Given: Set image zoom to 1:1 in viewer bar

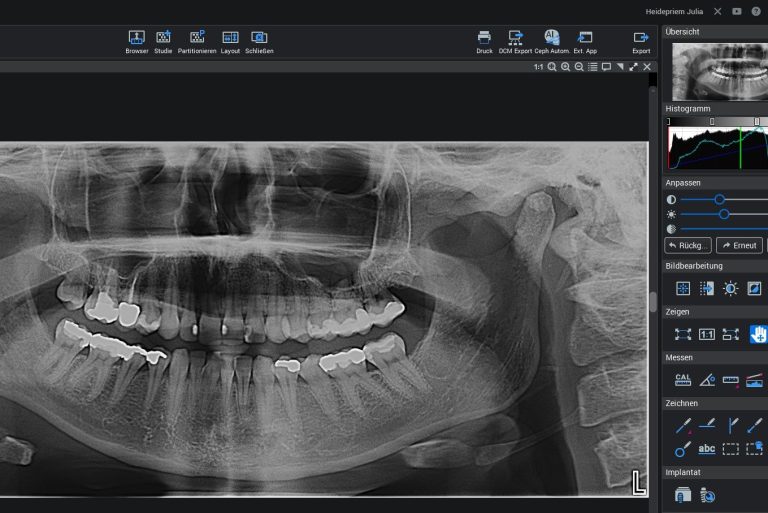Looking at the screenshot, I should click(538, 67).
